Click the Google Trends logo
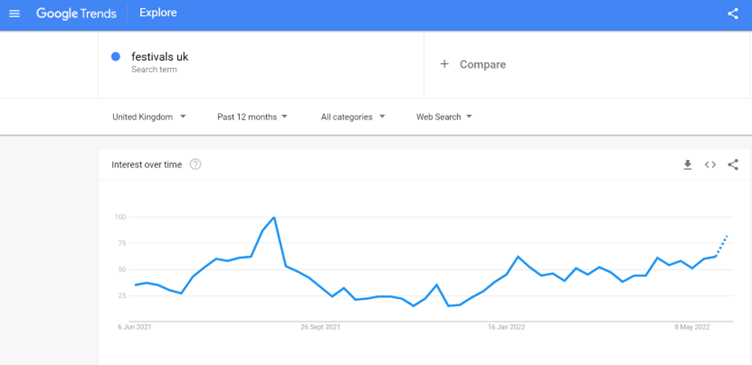 [76, 13]
